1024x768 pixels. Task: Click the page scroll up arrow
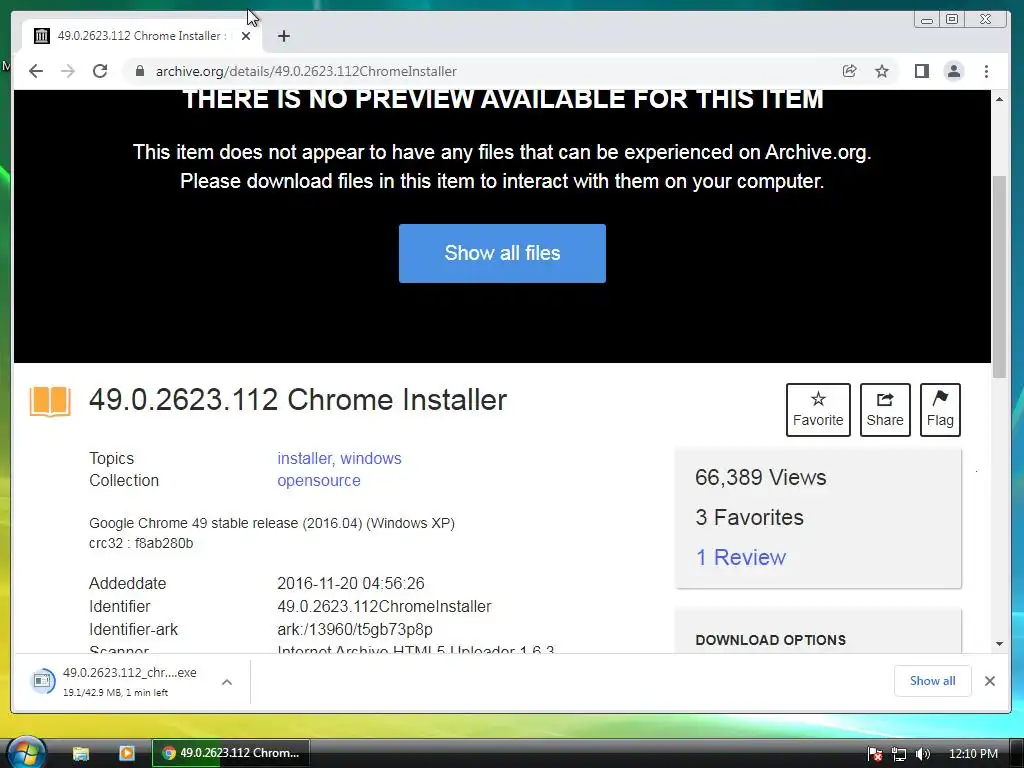[999, 99]
